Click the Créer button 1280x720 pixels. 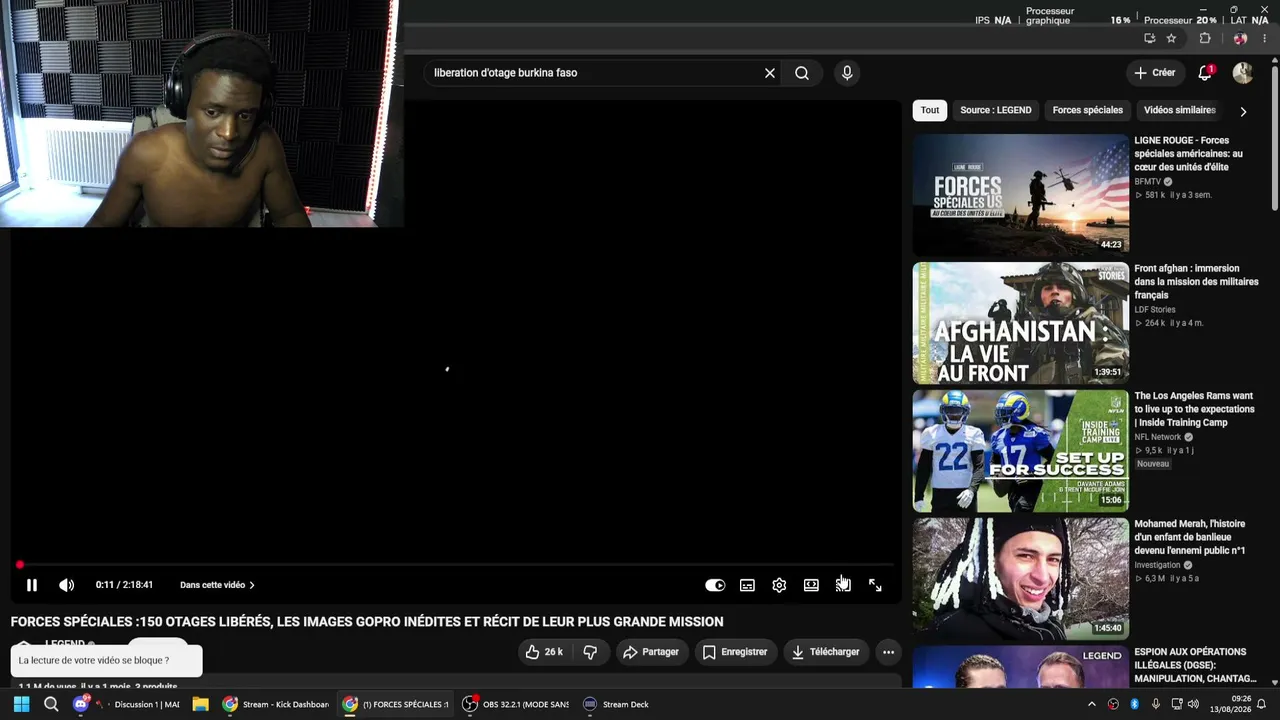[1154, 73]
